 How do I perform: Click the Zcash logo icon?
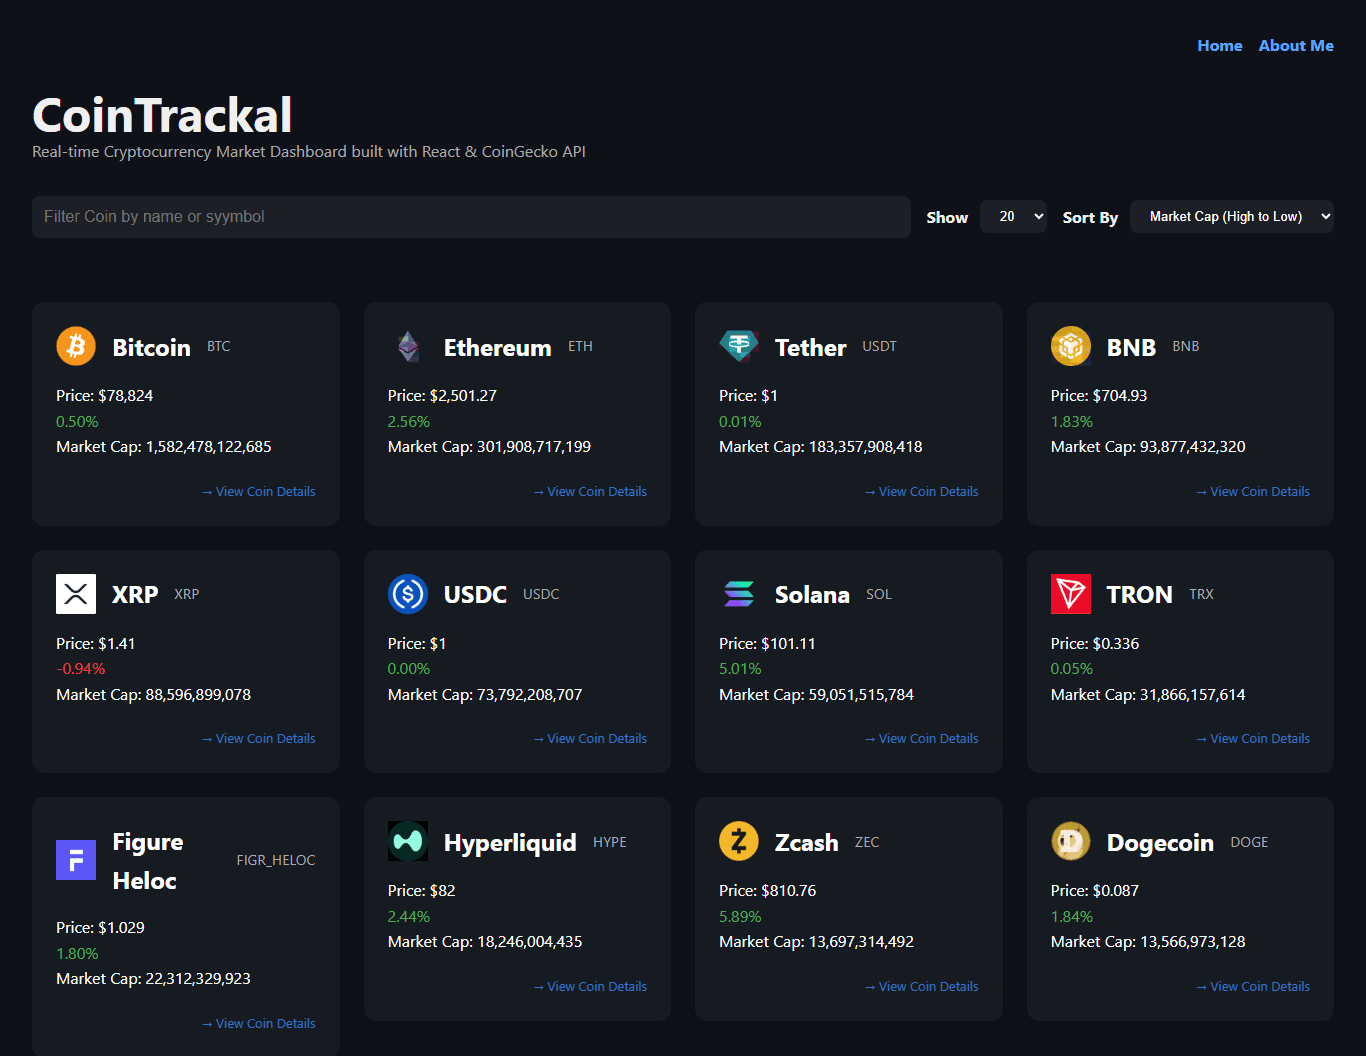(739, 841)
